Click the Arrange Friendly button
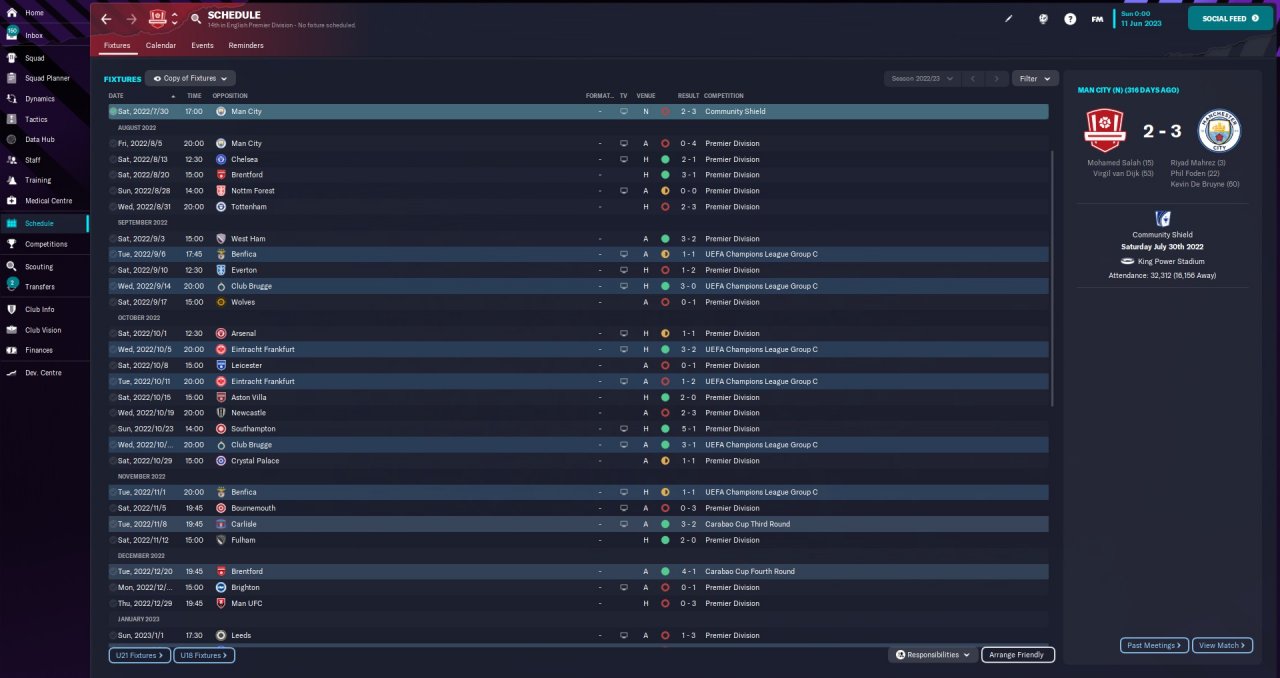 [x=1018, y=655]
